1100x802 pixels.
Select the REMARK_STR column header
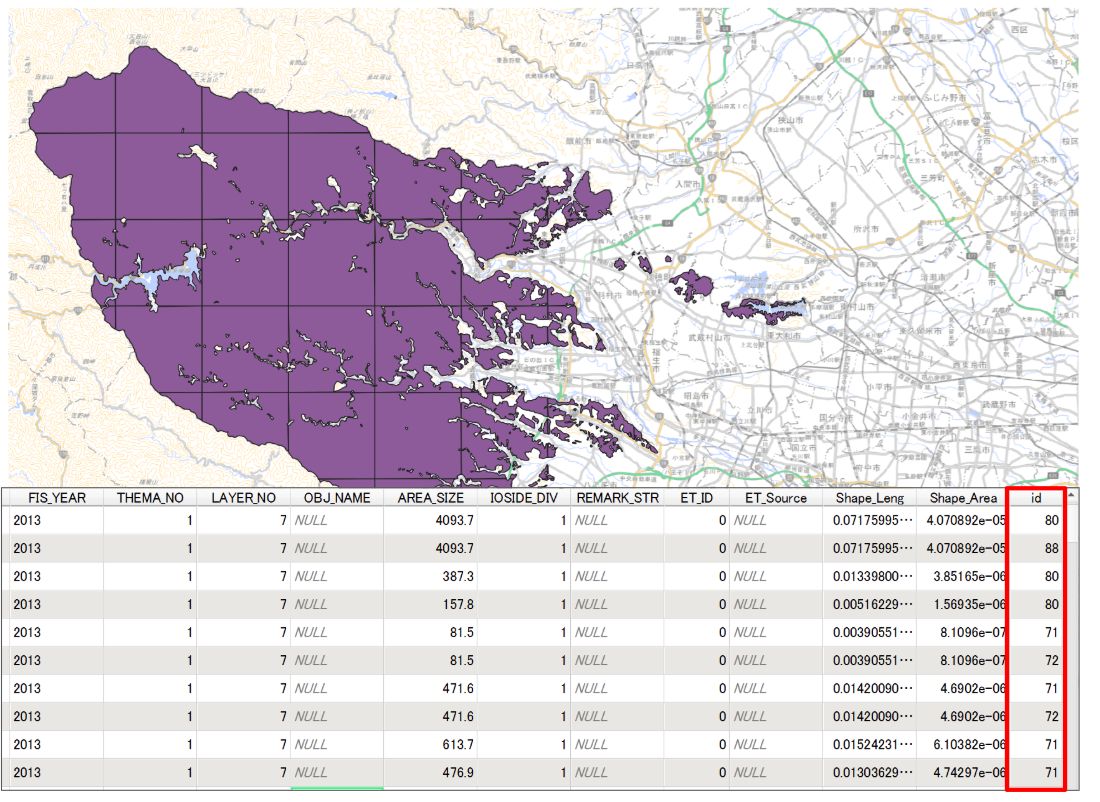(x=617, y=497)
